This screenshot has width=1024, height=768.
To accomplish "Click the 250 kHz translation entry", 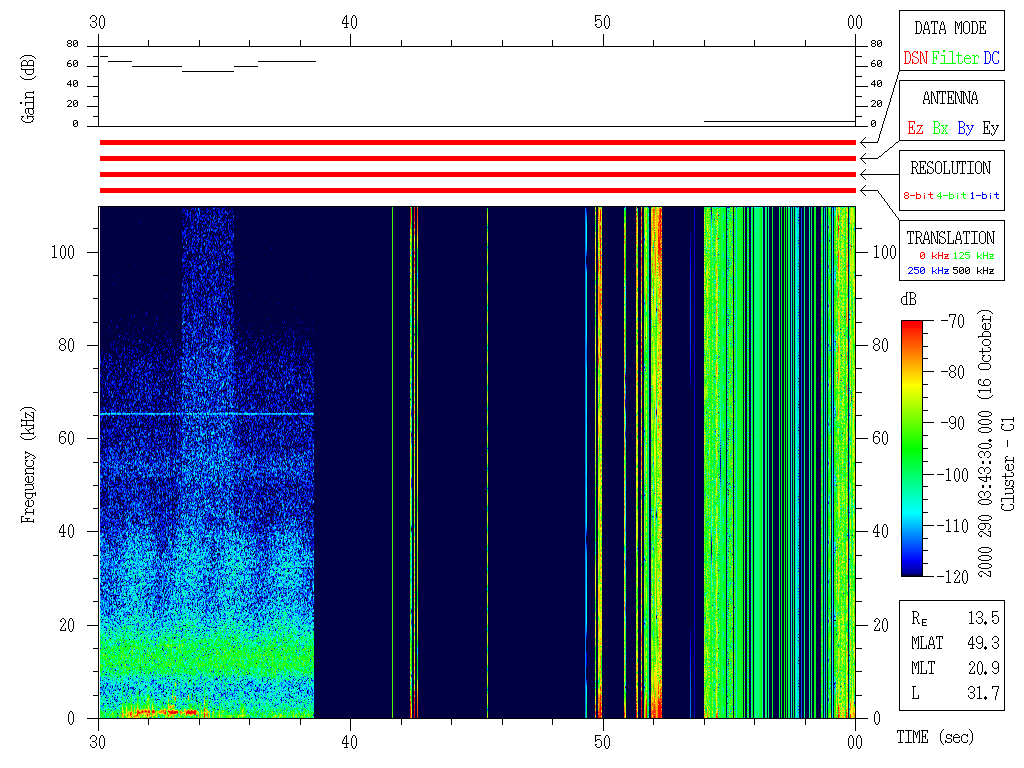I will click(x=926, y=271).
